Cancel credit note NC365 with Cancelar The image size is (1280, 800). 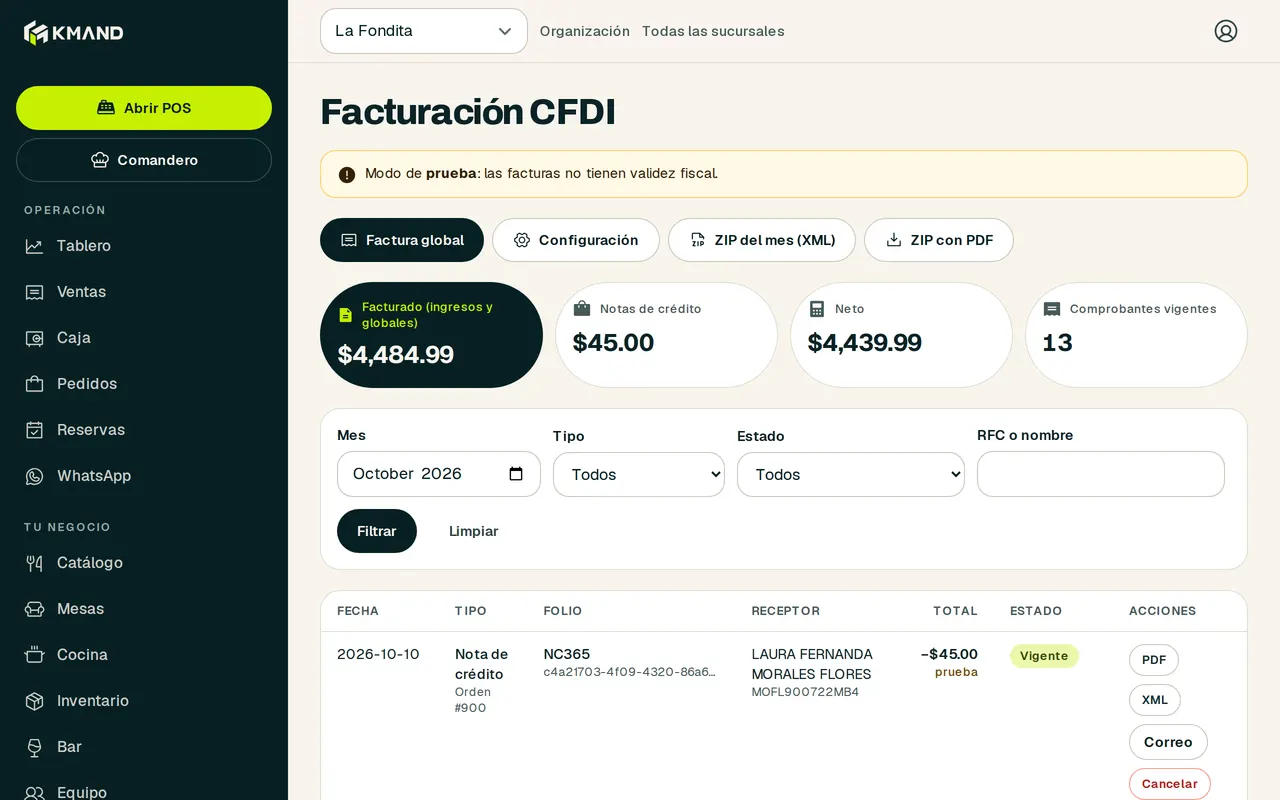pos(1170,784)
